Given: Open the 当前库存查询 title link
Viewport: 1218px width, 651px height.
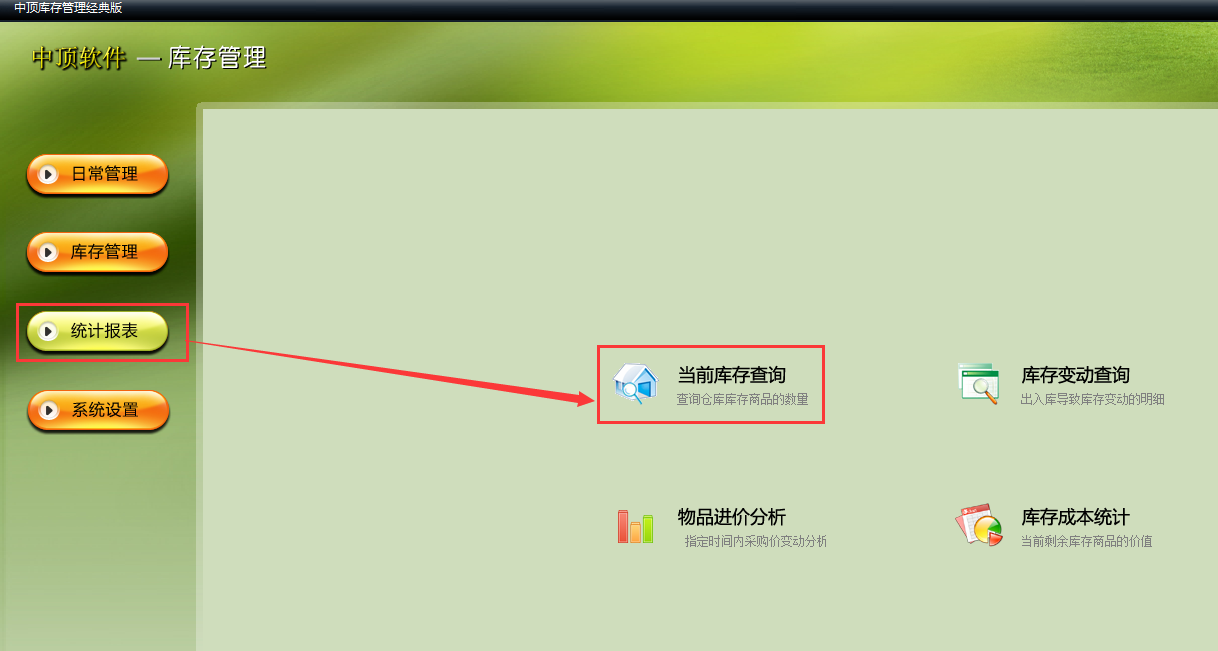Looking at the screenshot, I should click(732, 376).
